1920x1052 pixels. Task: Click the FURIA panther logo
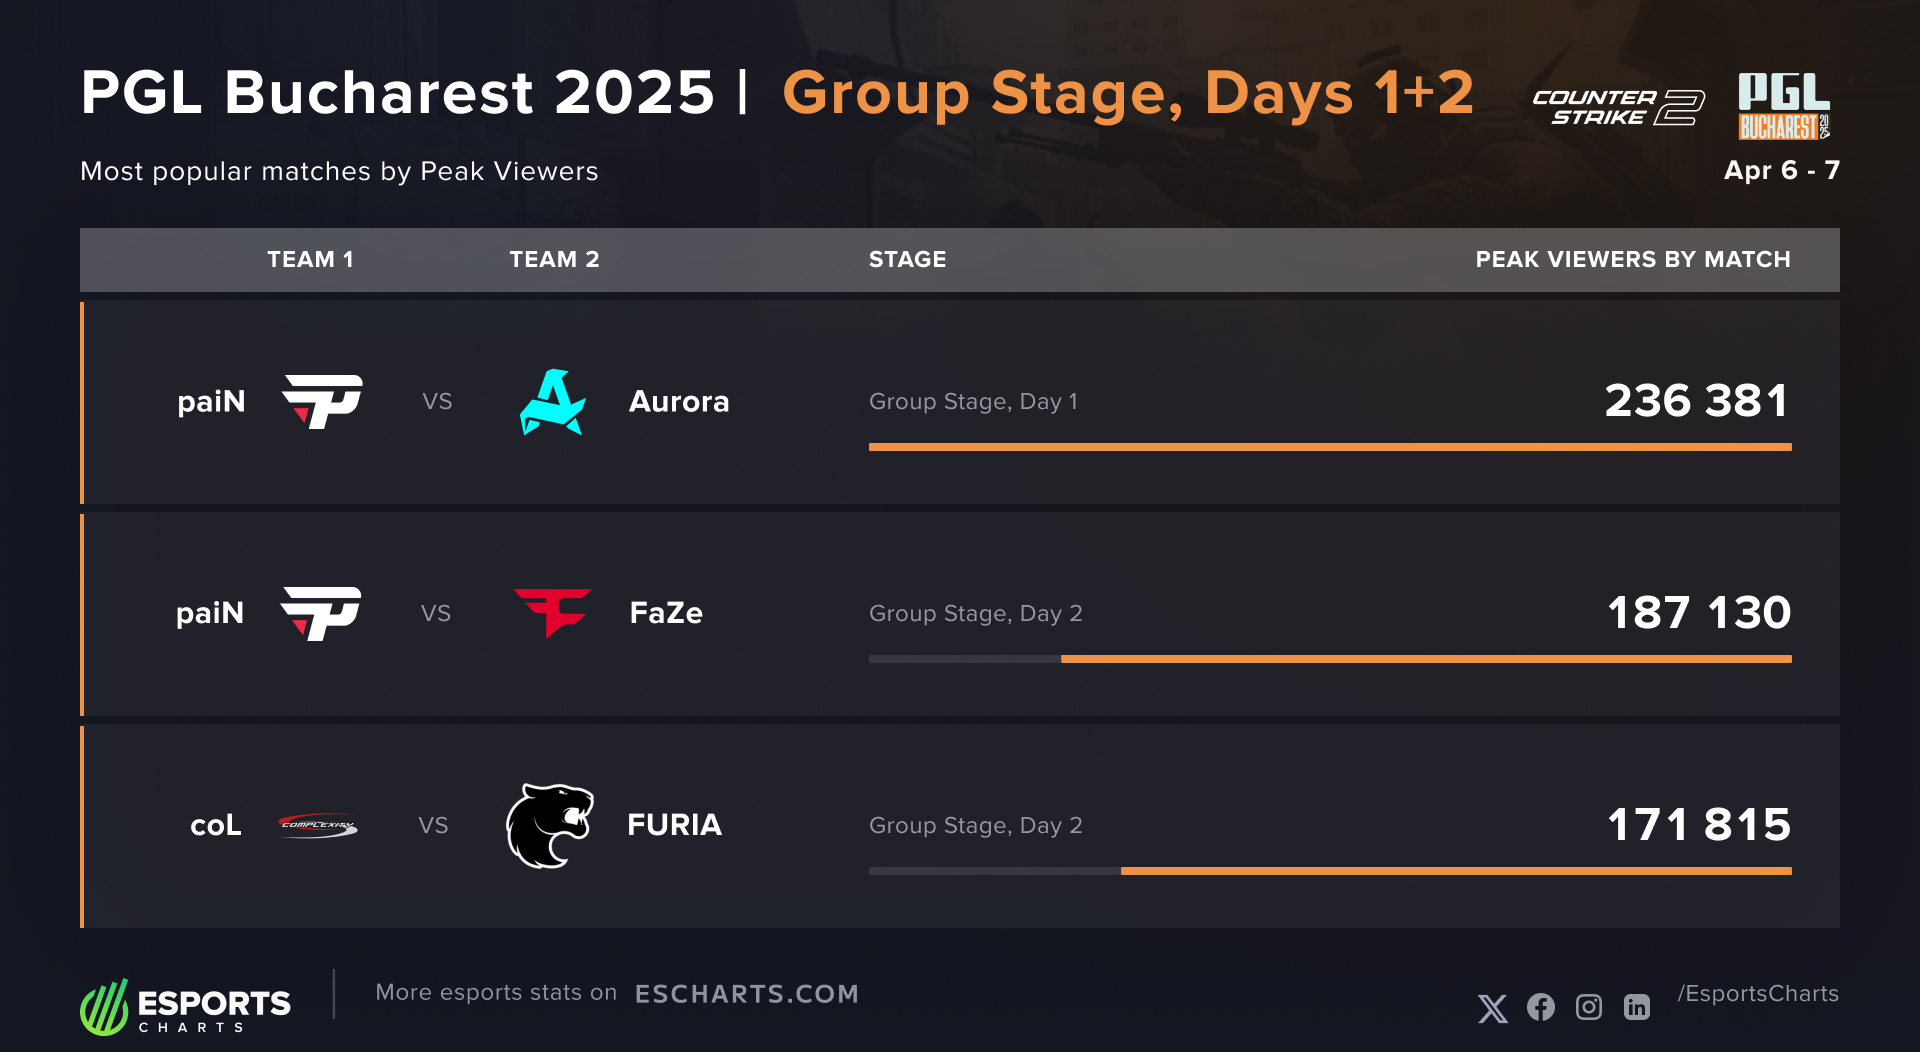tap(550, 825)
